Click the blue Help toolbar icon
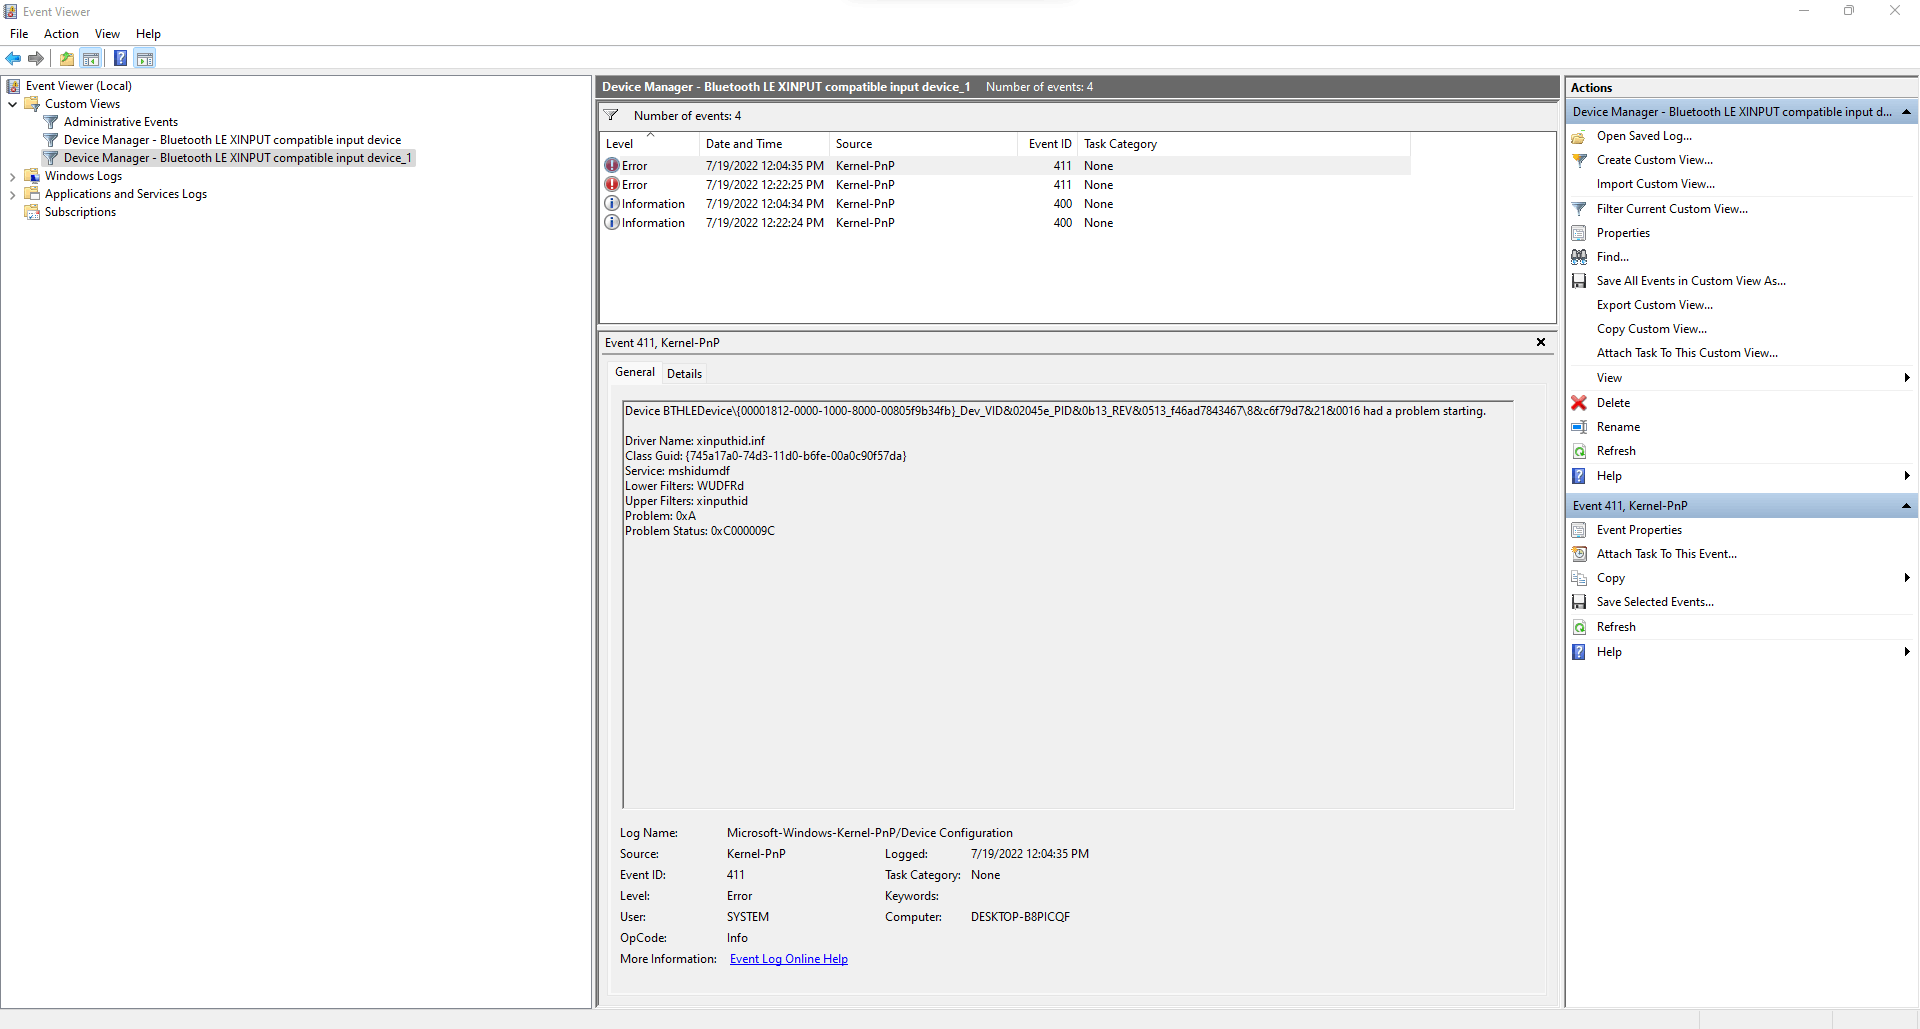The width and height of the screenshot is (1920, 1029). (x=120, y=58)
